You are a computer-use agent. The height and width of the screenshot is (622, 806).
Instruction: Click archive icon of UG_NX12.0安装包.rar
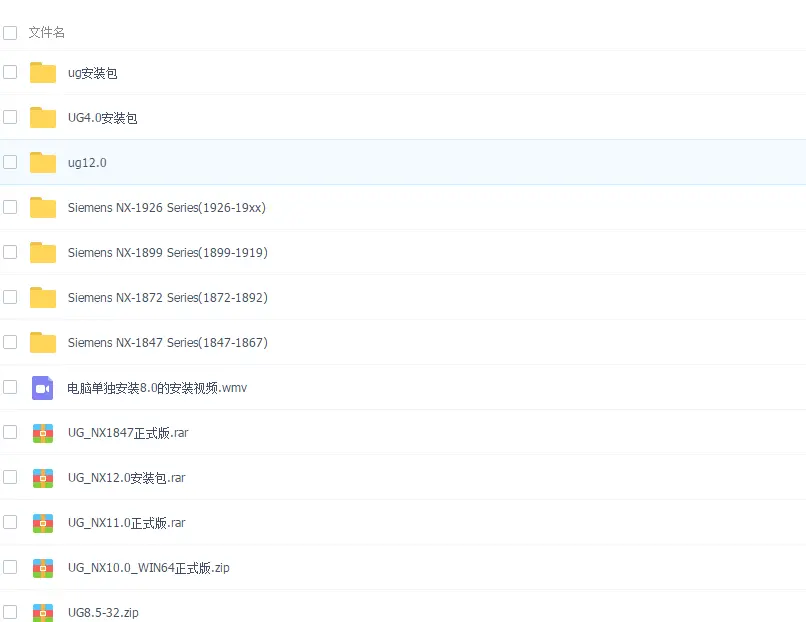43,478
